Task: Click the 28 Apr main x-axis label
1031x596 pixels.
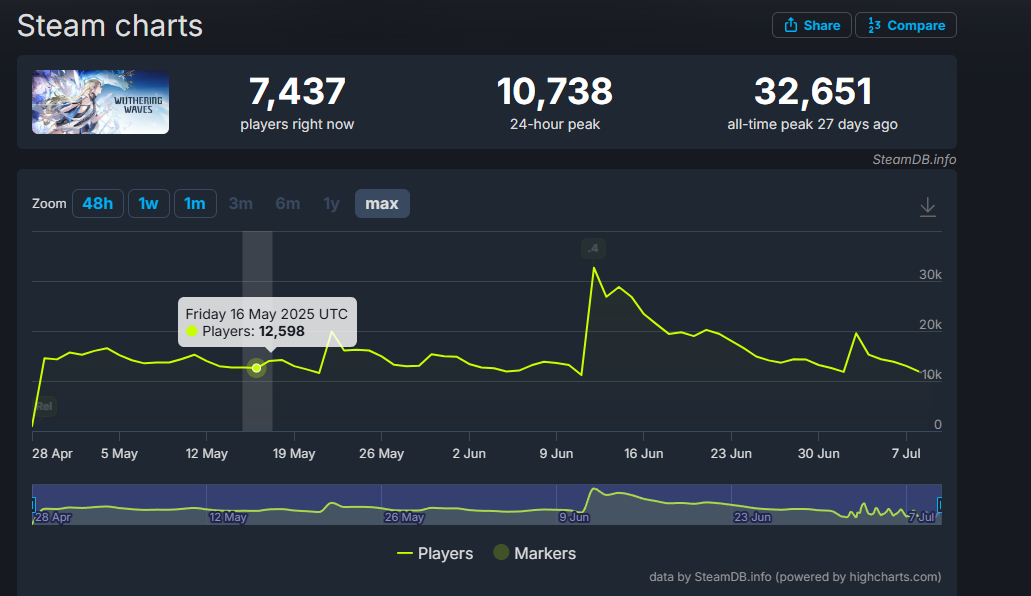Action: [x=53, y=453]
